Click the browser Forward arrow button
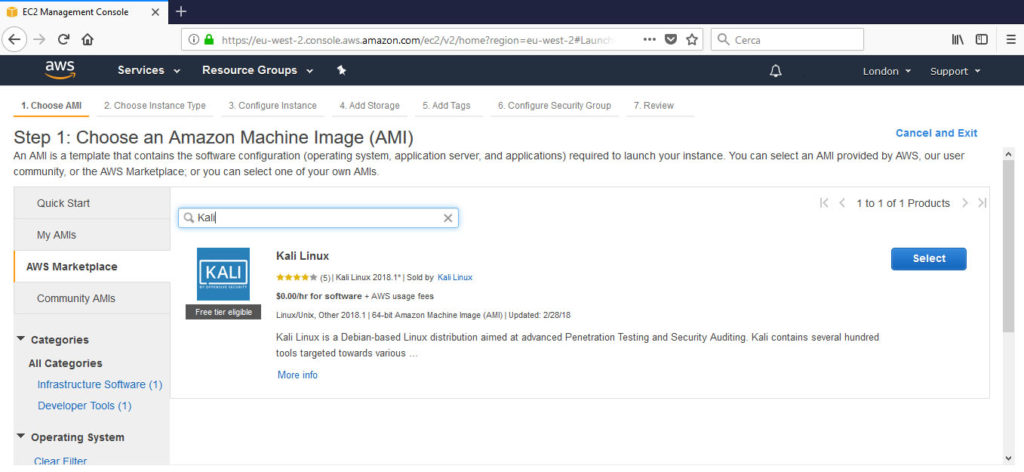The image size is (1024, 472). point(39,39)
